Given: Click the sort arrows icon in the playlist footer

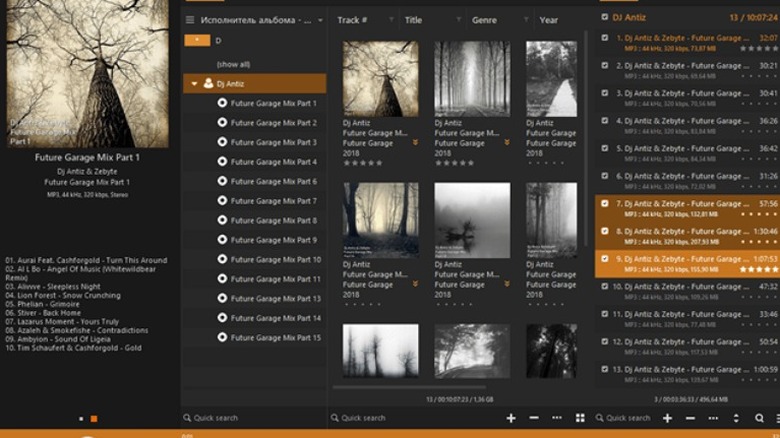Looking at the screenshot, I should click(x=736, y=418).
